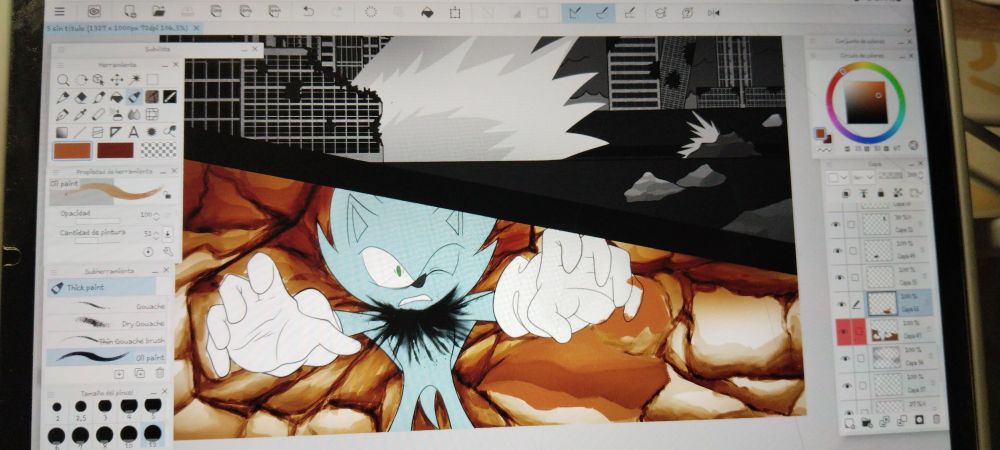Add new raster layer icon at layer panel bottom

click(x=849, y=421)
